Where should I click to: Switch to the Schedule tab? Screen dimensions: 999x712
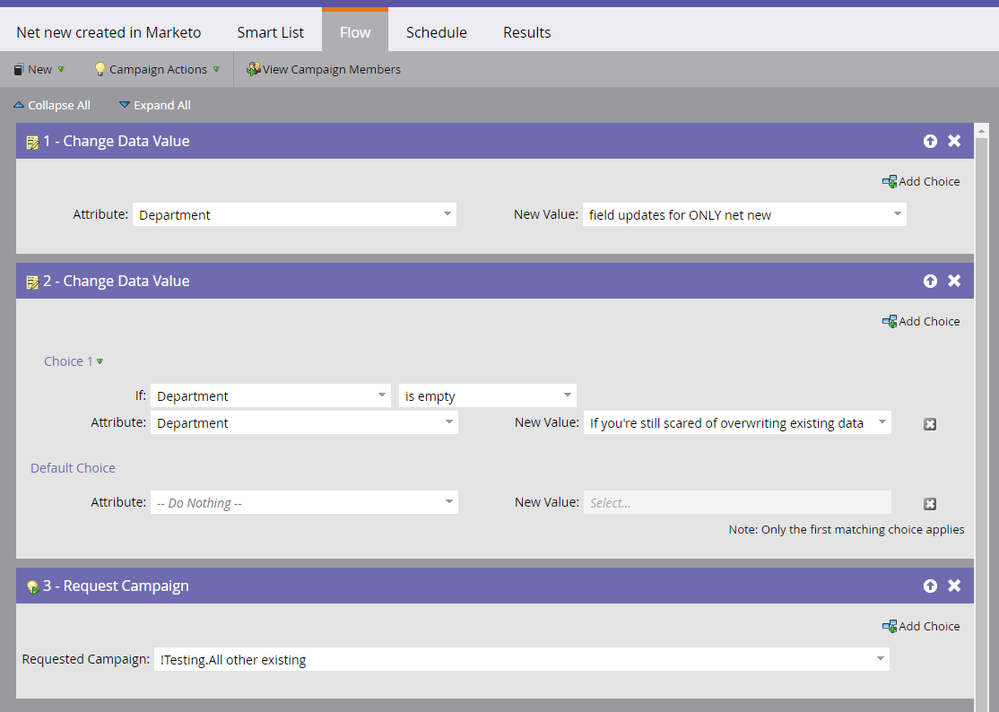click(x=436, y=32)
